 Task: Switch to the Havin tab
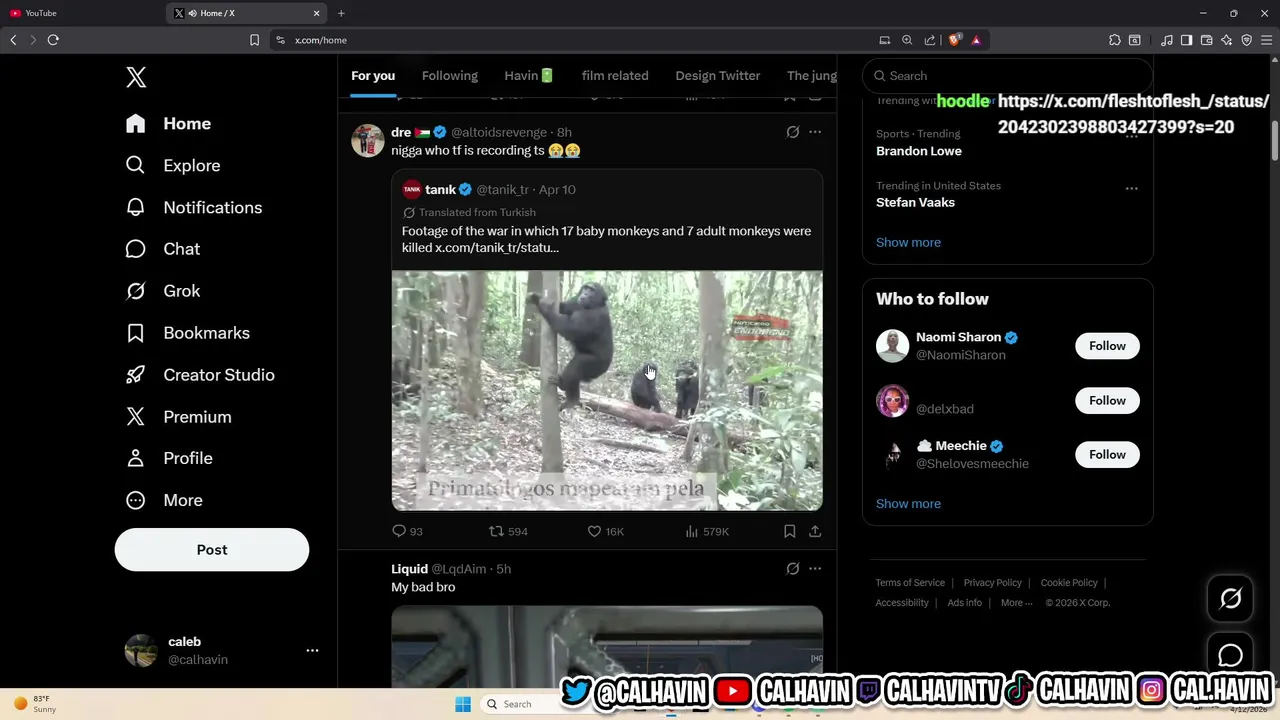pos(529,76)
